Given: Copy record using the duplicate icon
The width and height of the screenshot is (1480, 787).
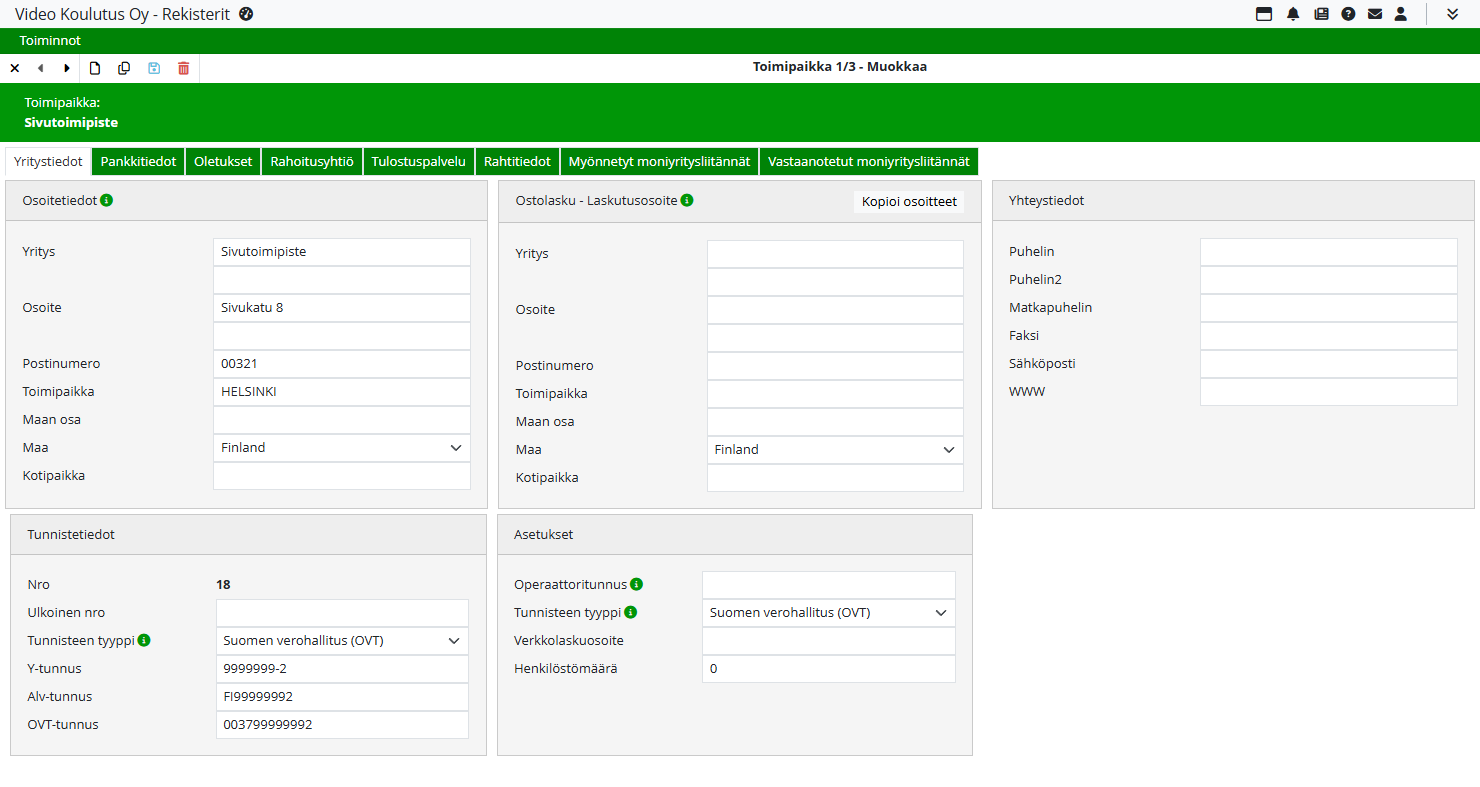Looking at the screenshot, I should (124, 68).
